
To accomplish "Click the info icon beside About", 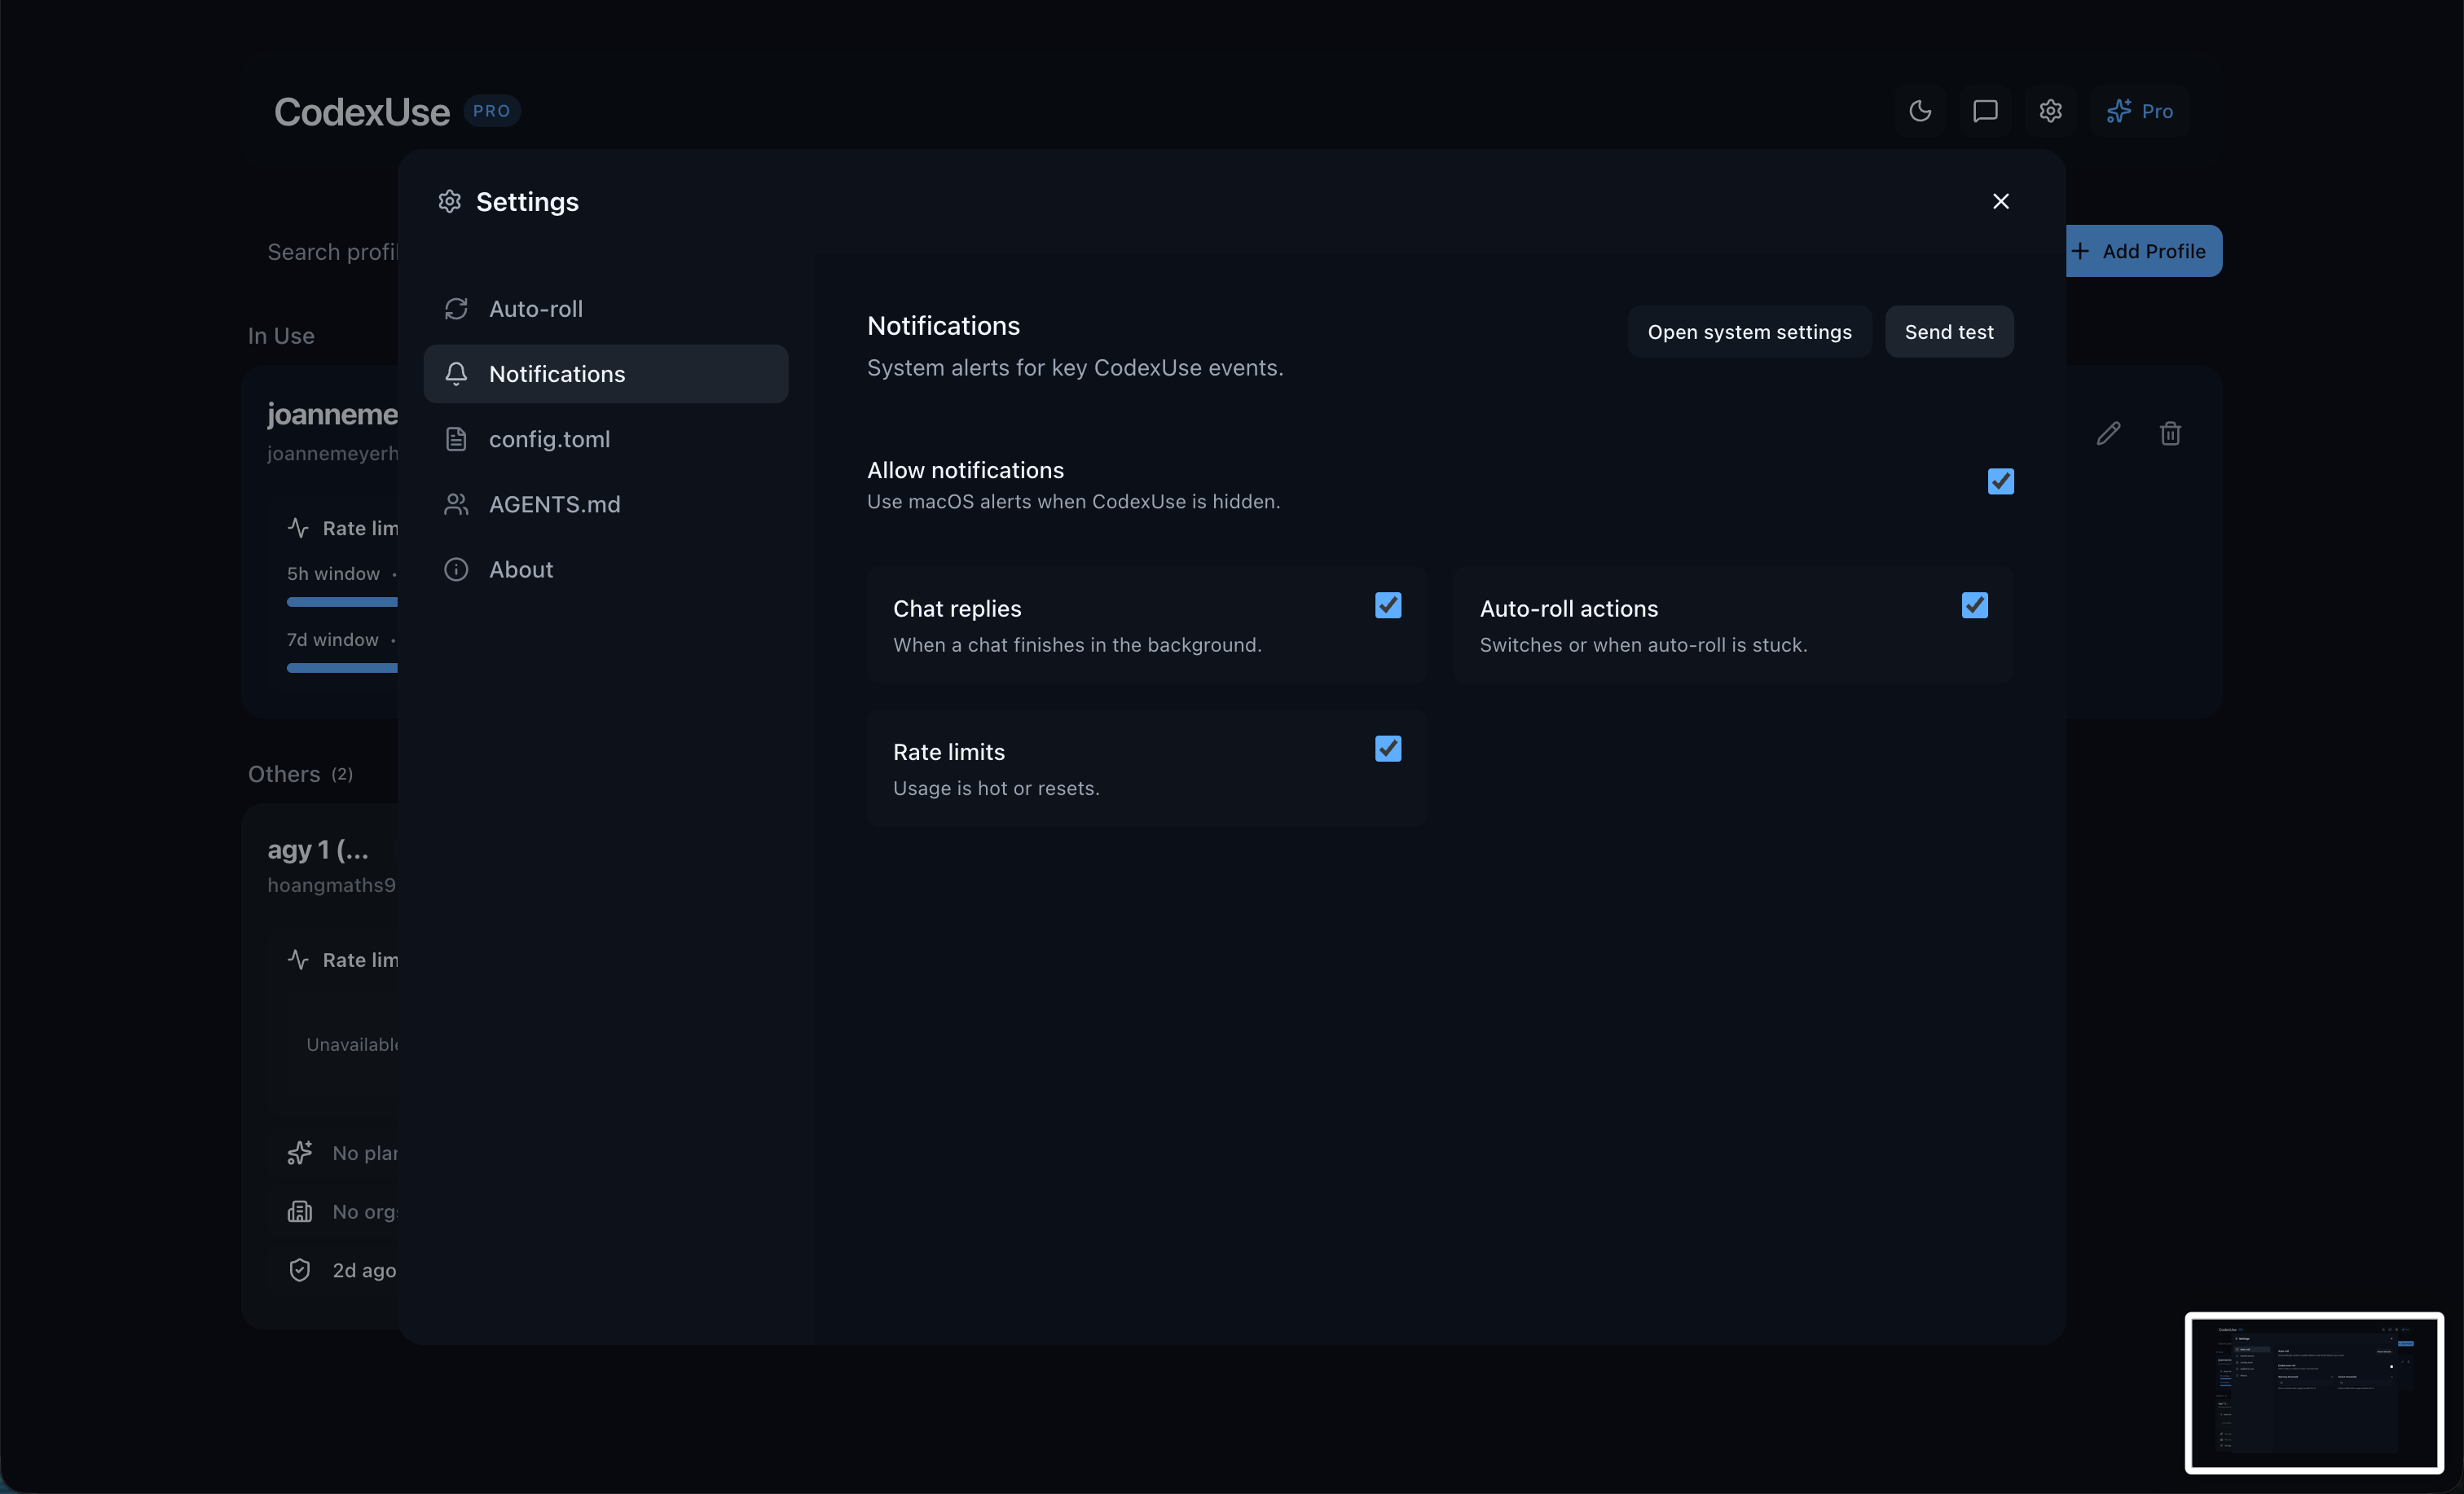I will pos(456,569).
